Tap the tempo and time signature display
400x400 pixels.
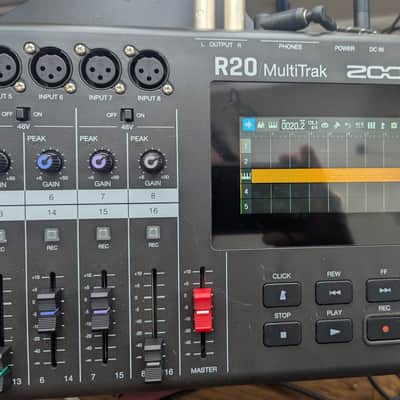(313, 125)
